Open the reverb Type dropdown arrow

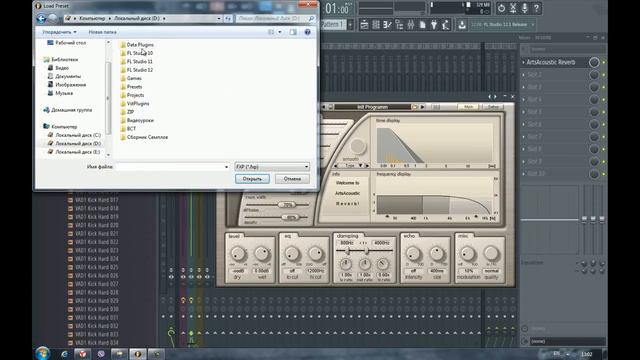click(x=360, y=166)
